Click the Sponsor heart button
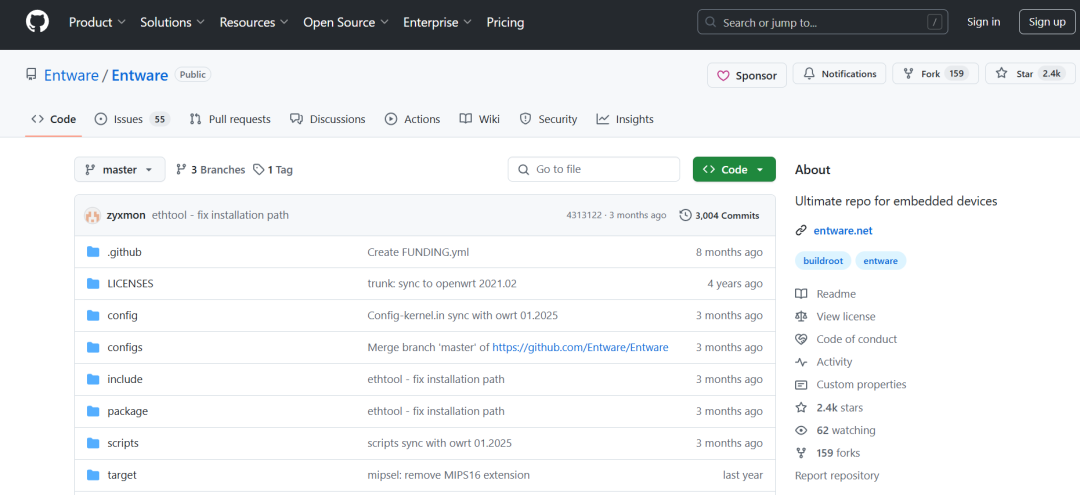Viewport: 1080px width, 495px height. point(747,75)
